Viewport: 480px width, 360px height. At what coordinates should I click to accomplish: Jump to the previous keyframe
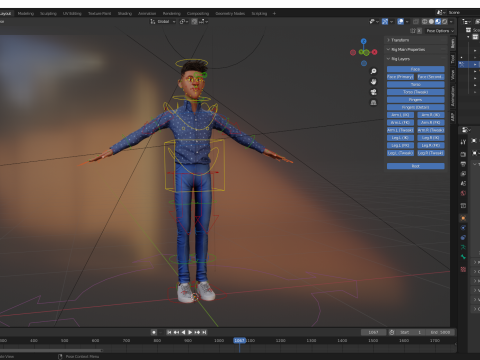coord(176,332)
